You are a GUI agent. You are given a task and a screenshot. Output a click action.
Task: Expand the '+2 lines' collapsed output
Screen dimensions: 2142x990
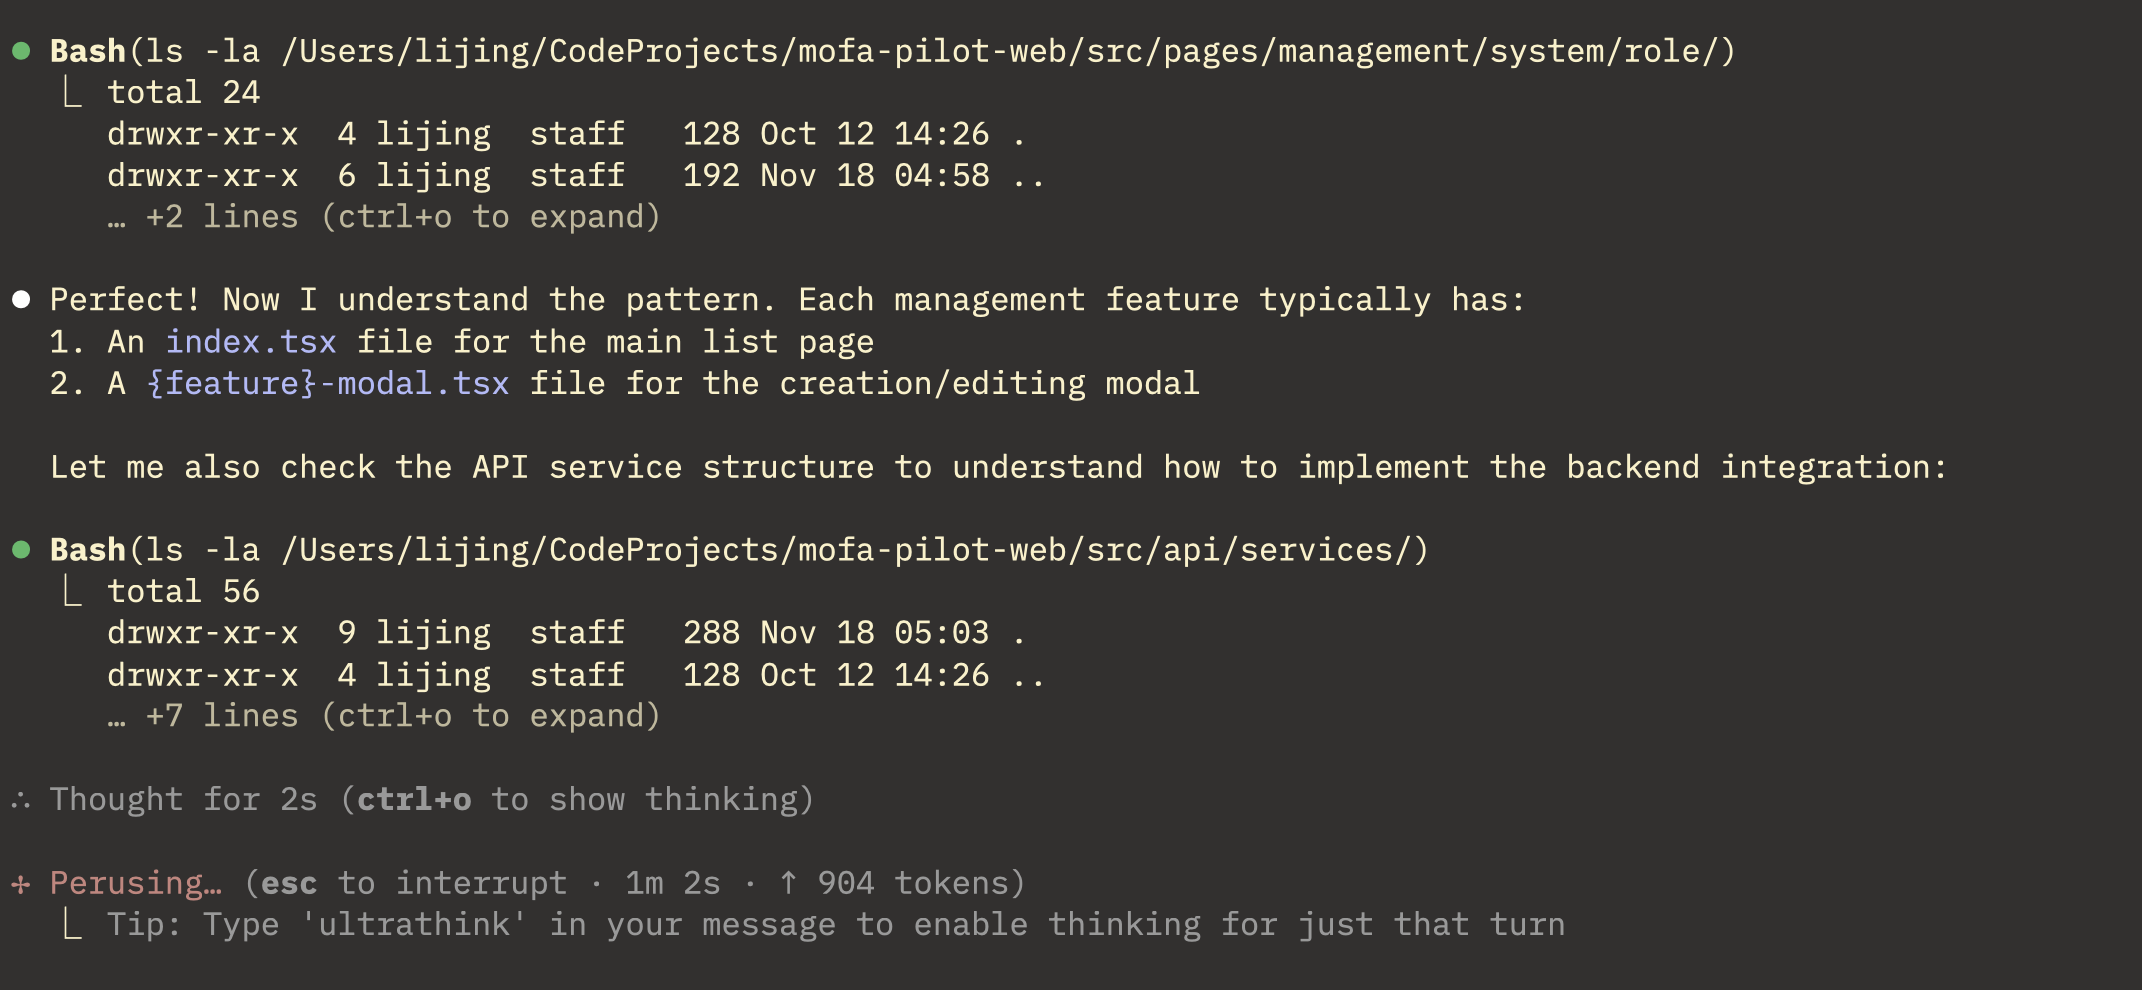point(384,217)
